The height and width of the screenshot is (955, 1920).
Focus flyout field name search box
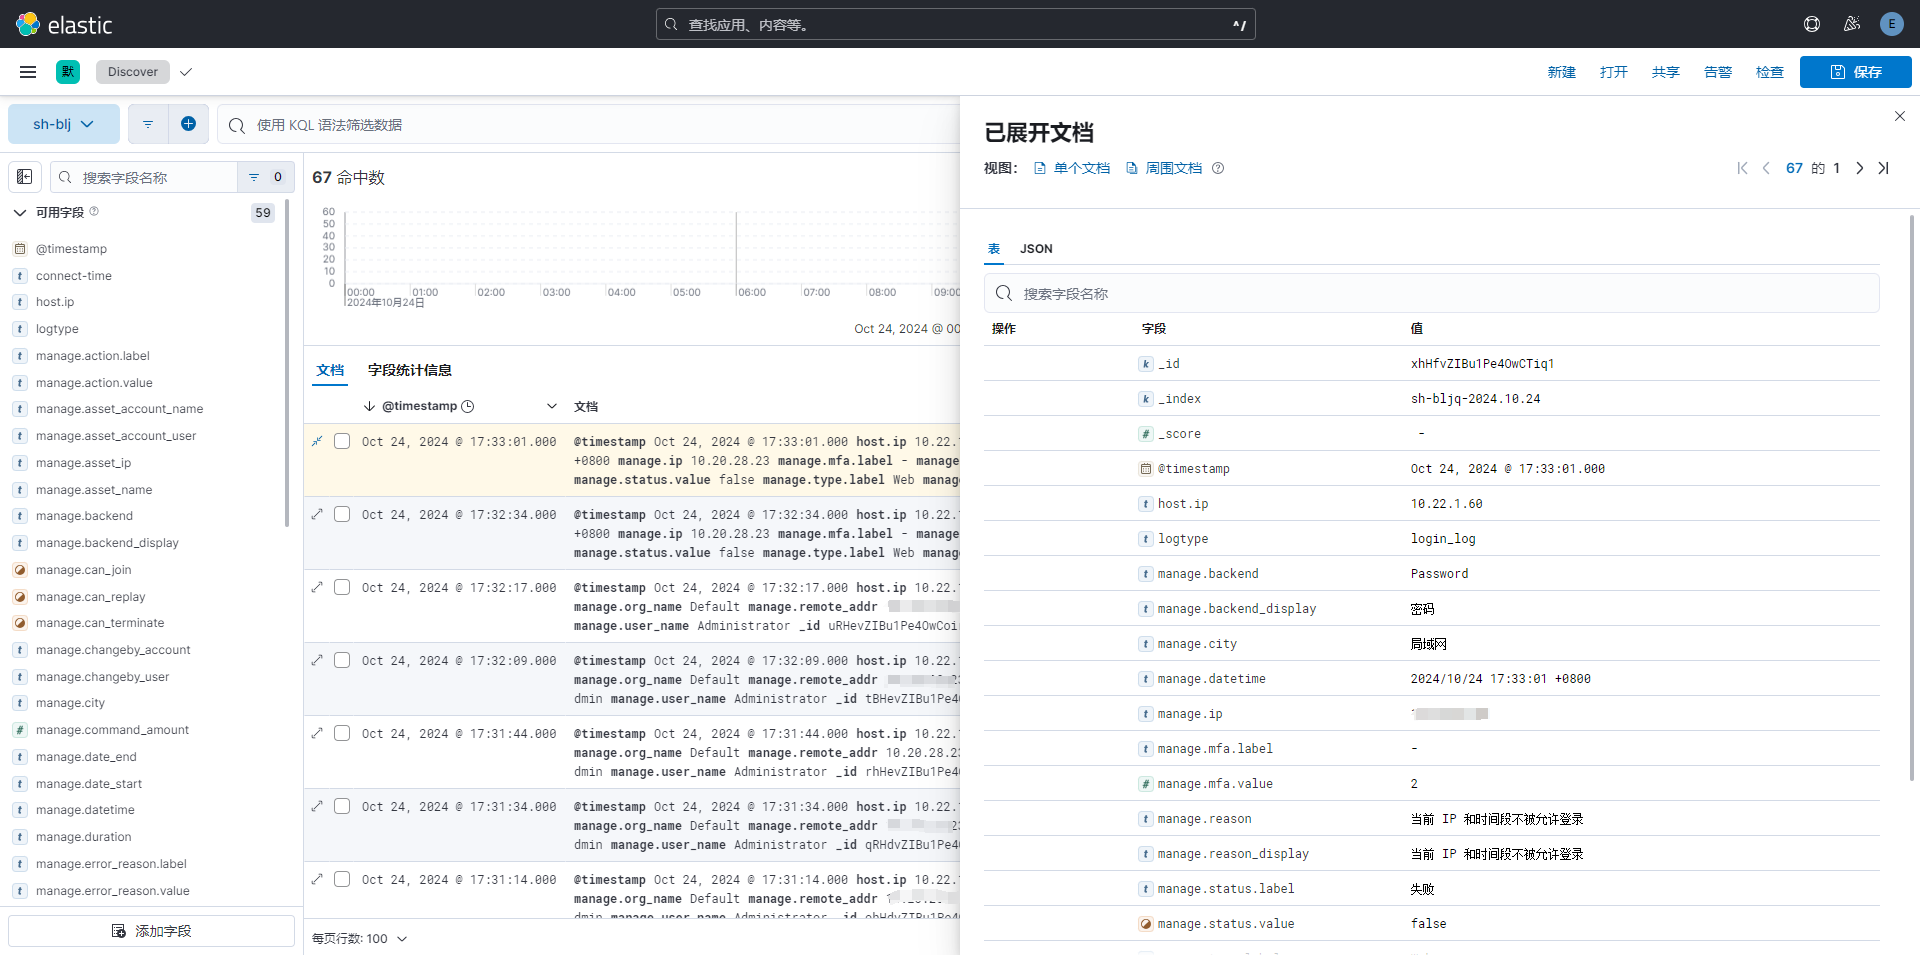pyautogui.click(x=1431, y=293)
